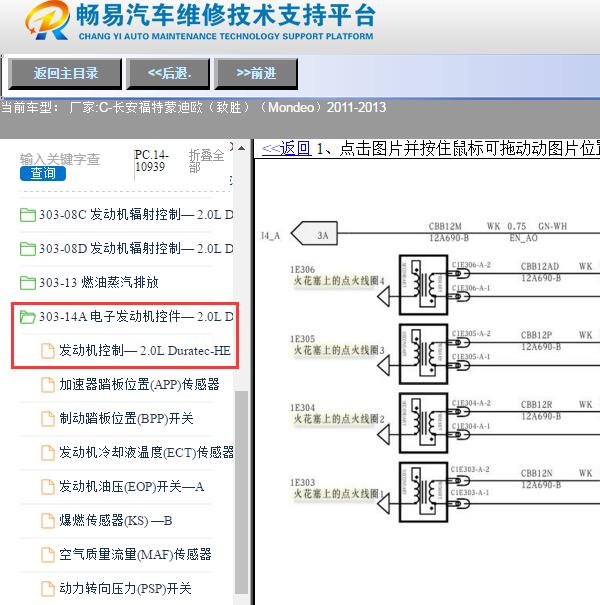Click wire label CBB12R in diagram
The height and width of the screenshot is (605, 600).
click(x=537, y=404)
